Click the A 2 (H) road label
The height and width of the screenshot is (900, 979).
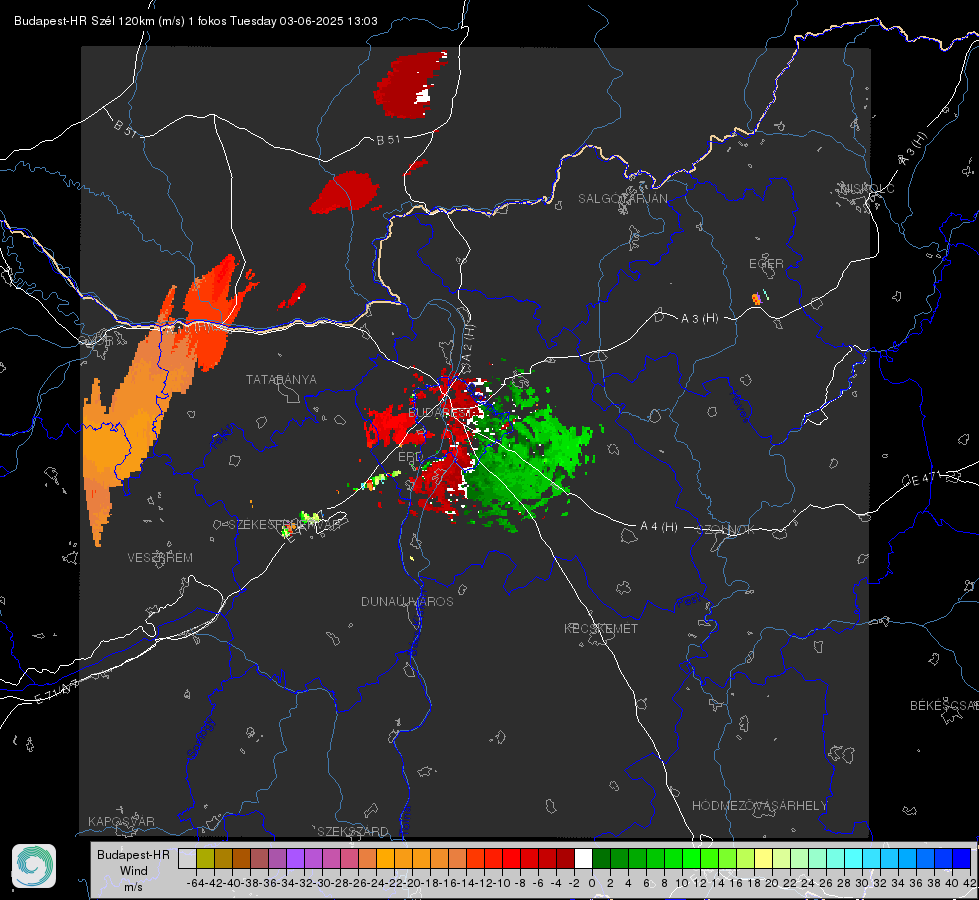point(468,344)
